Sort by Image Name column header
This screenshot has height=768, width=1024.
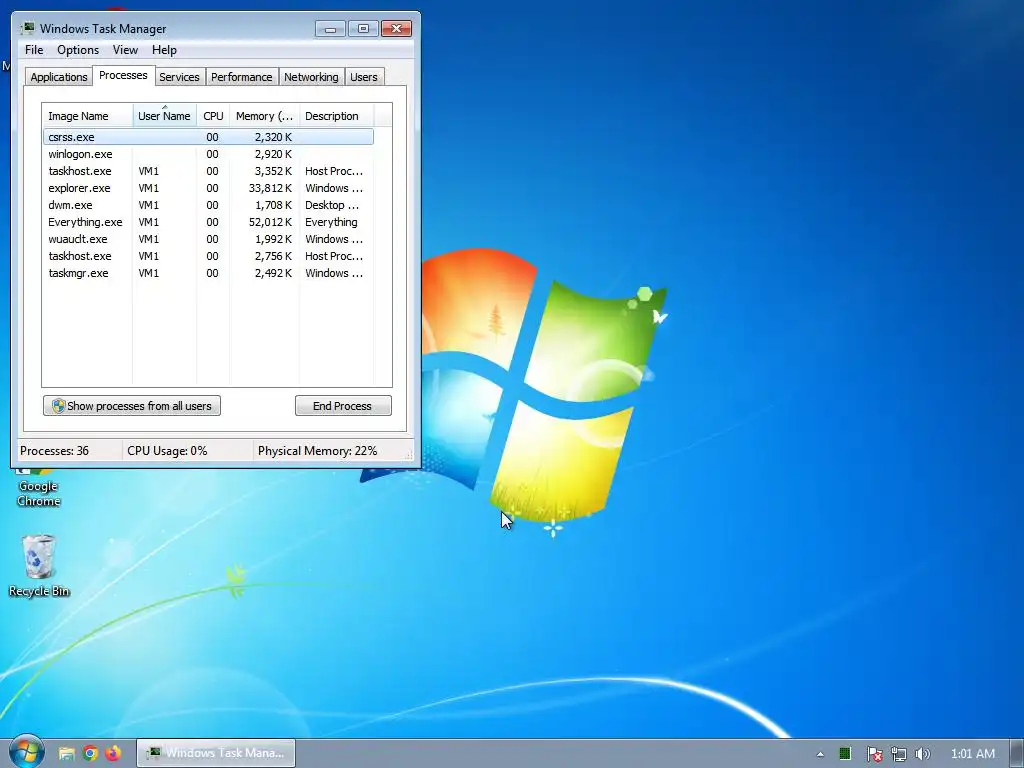[88, 116]
